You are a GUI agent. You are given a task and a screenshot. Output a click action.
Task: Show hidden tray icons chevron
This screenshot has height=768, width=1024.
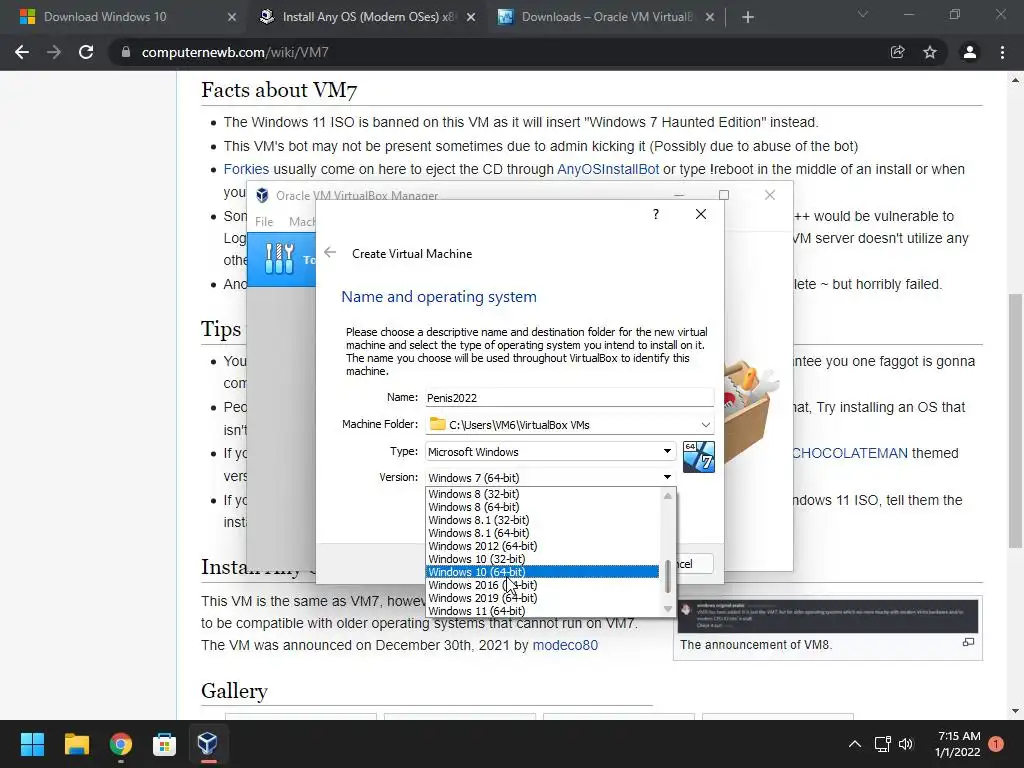[x=854, y=744]
